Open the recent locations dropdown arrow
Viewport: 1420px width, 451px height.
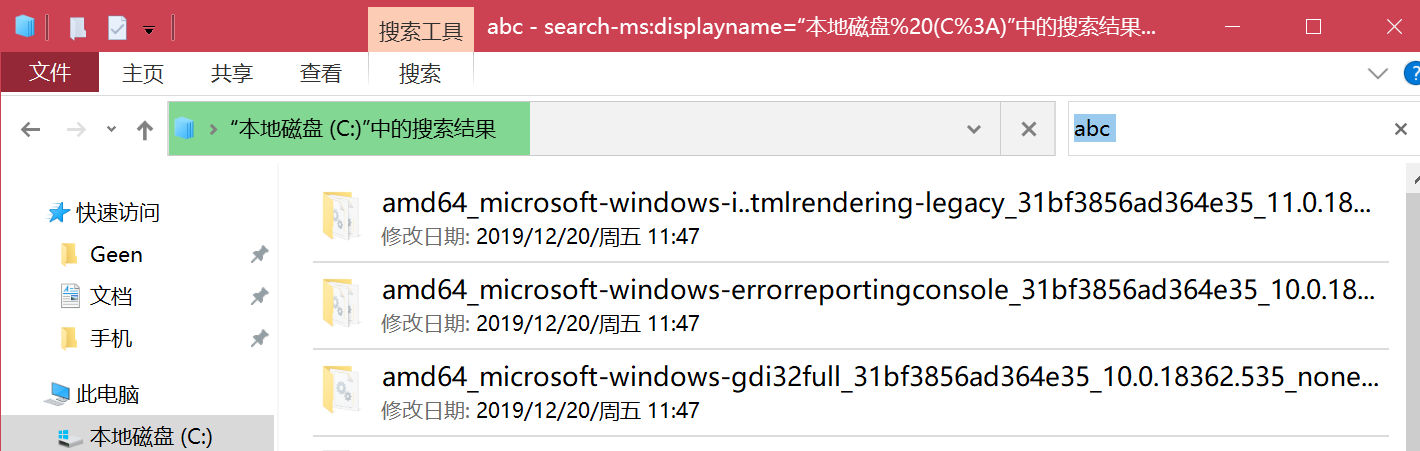[x=111, y=129]
